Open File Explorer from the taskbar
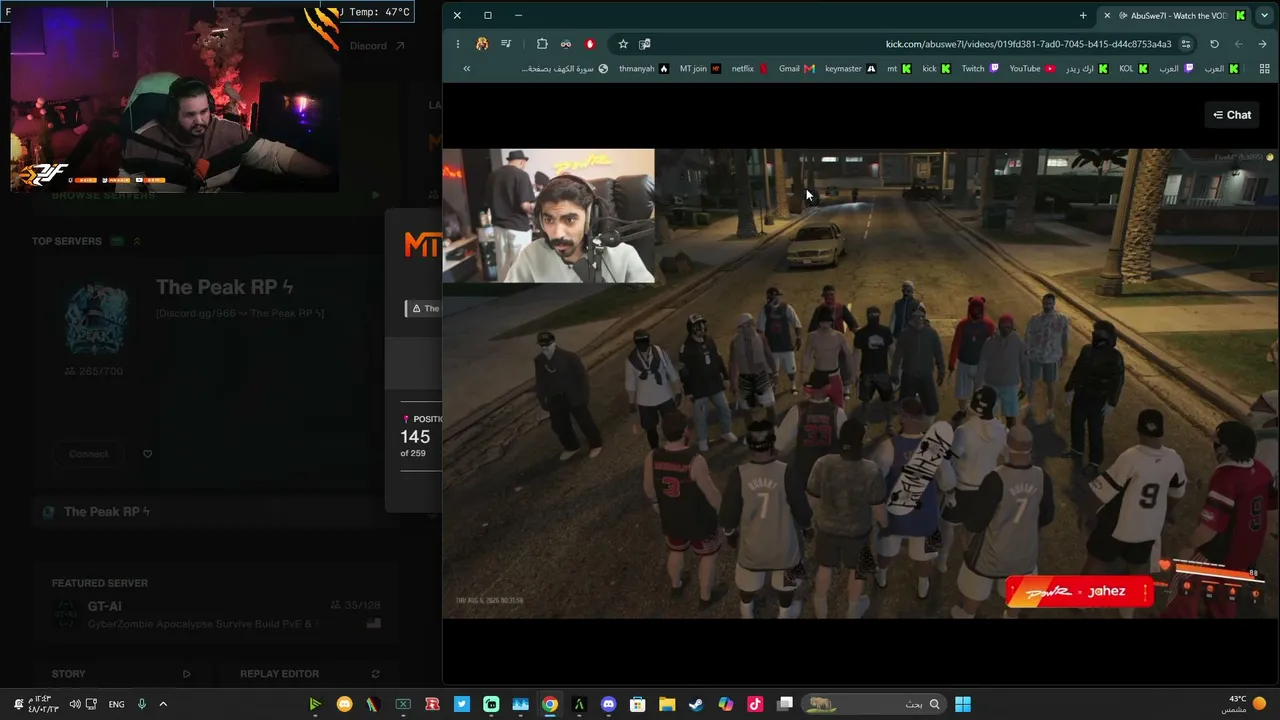1280x720 pixels. (667, 704)
